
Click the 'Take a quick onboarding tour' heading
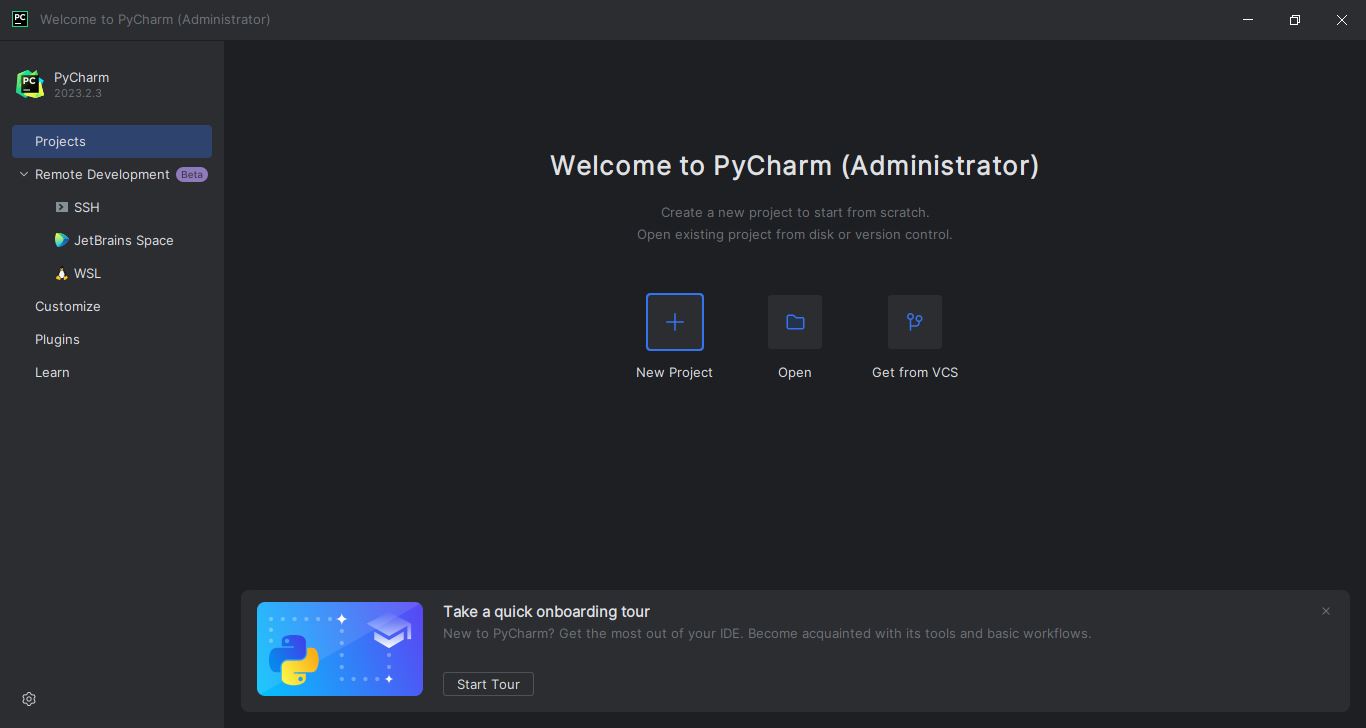(547, 611)
